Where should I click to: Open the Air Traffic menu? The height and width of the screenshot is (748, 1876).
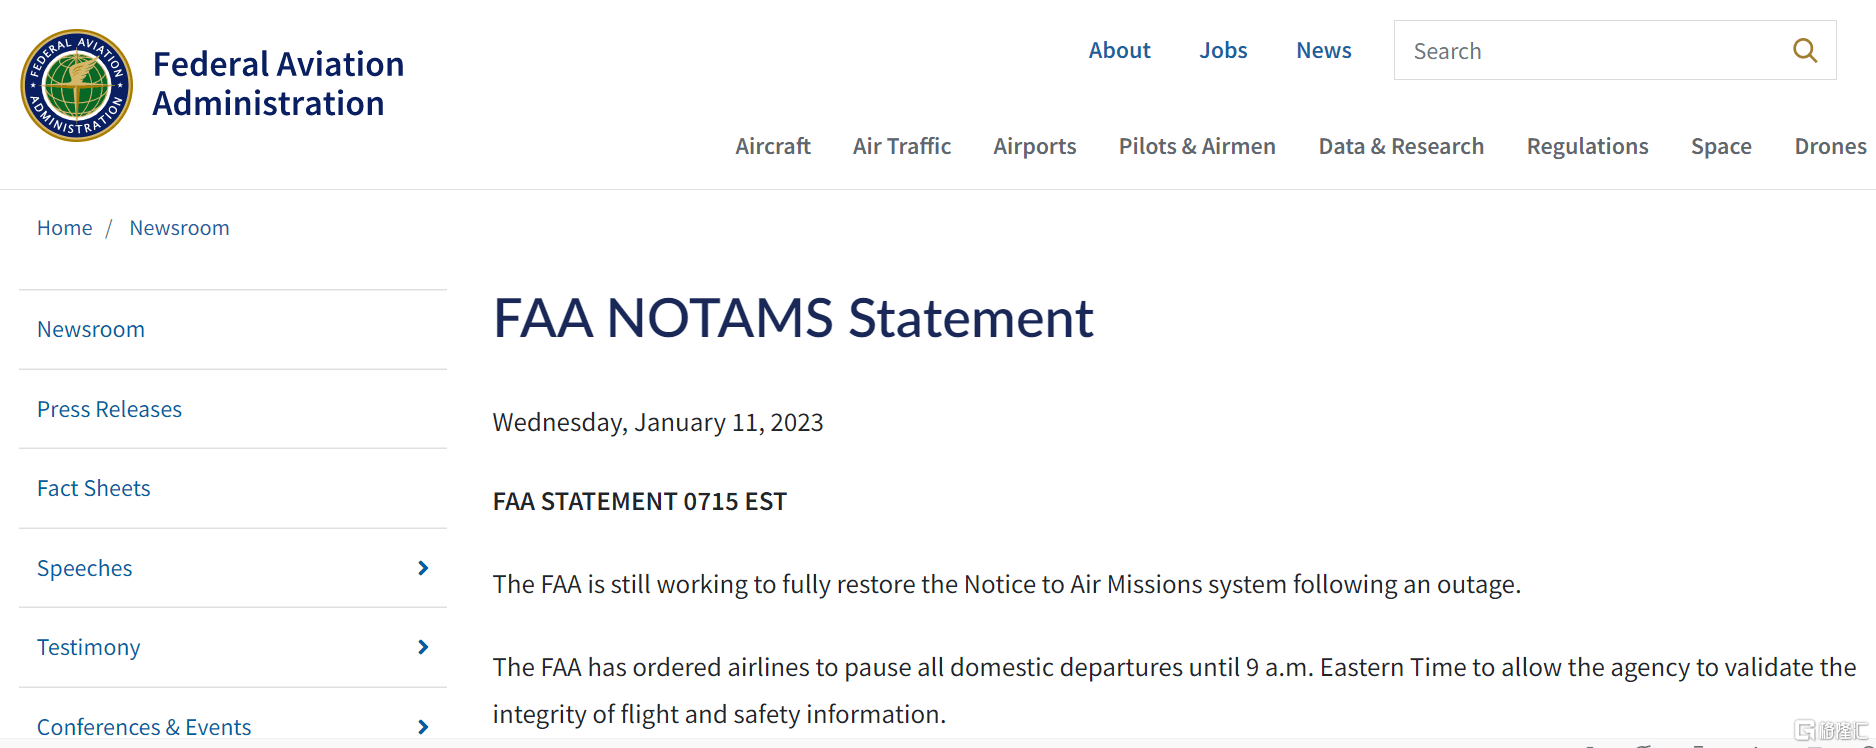point(902,146)
